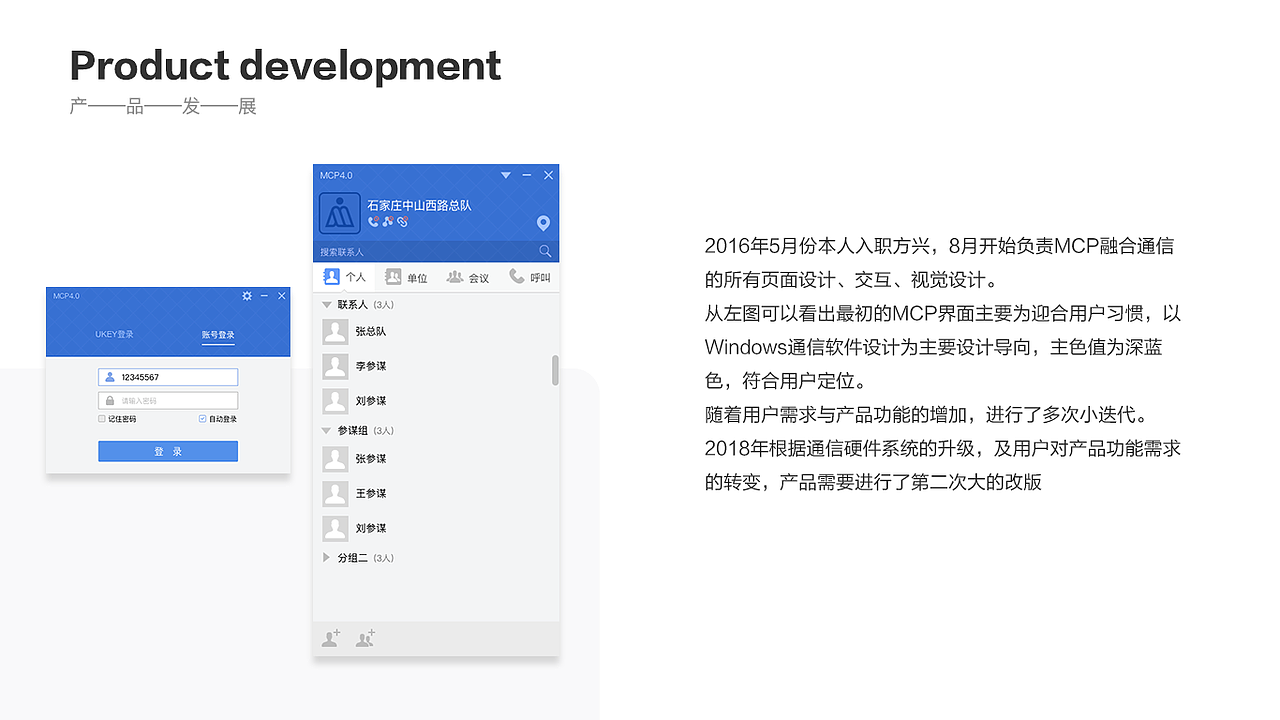The height and width of the screenshot is (720, 1280).
Task: Switch to the 单位 tab
Action: pyautogui.click(x=406, y=277)
